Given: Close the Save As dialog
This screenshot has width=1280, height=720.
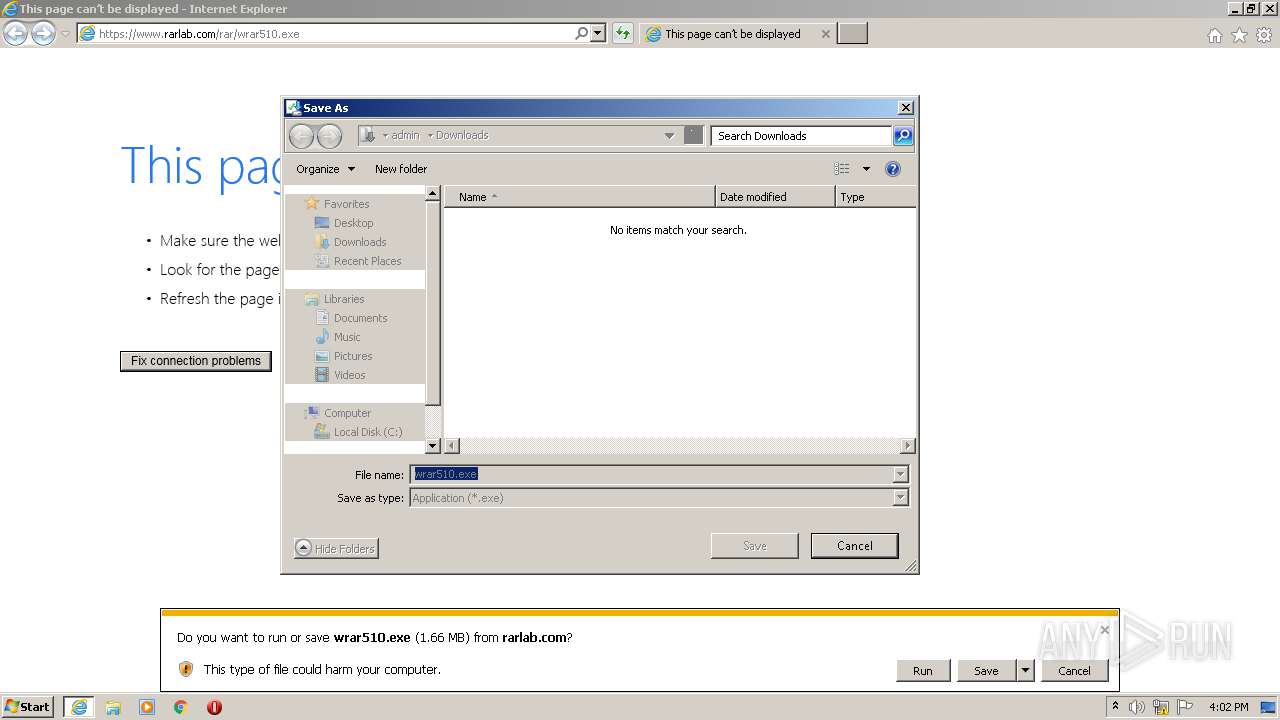Looking at the screenshot, I should coord(905,108).
